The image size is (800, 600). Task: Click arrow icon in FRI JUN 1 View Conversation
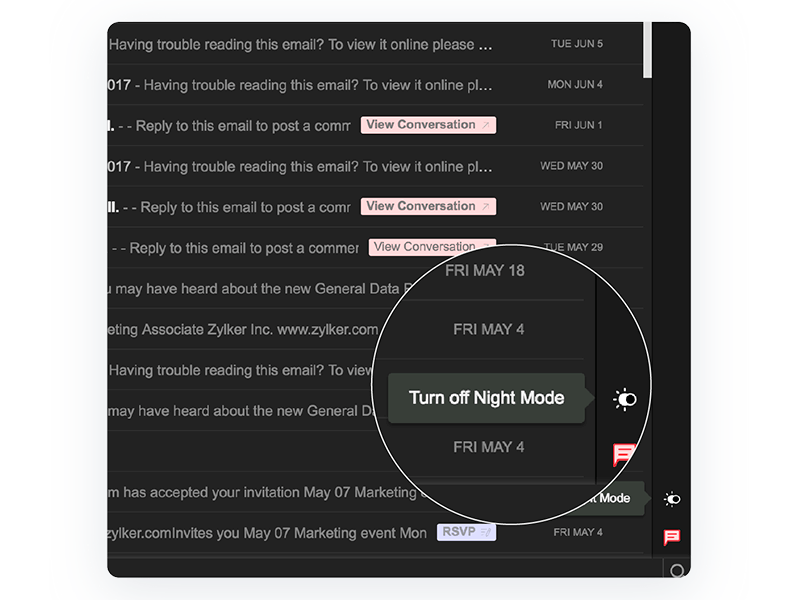[x=486, y=125]
